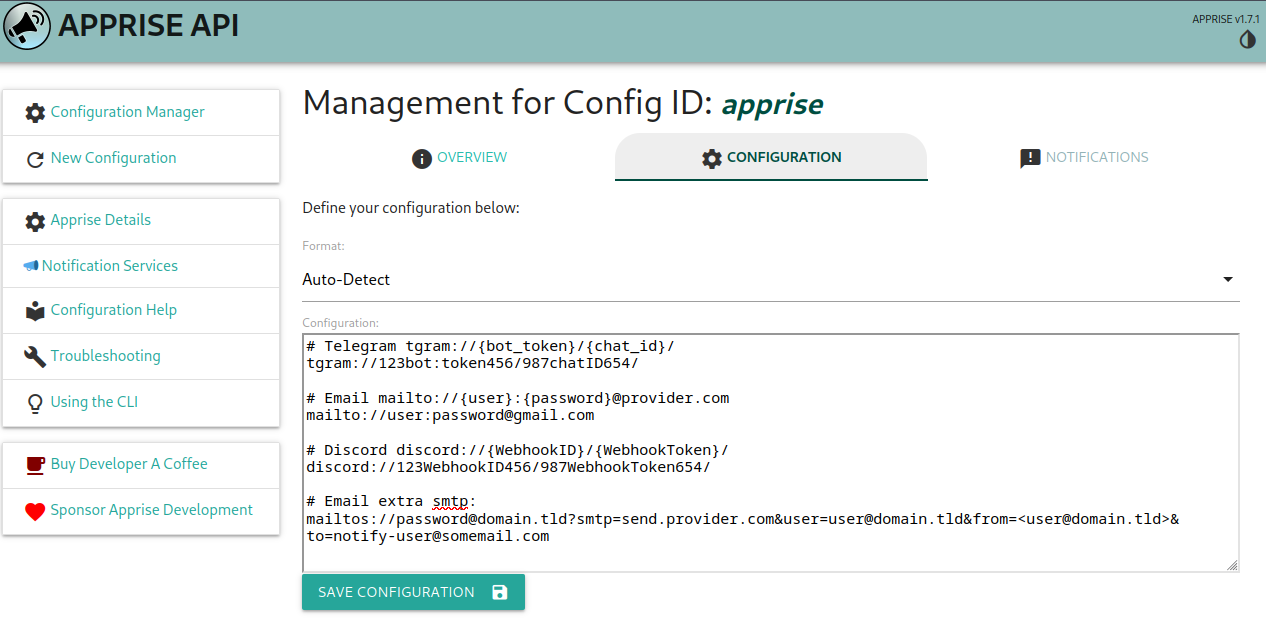Open the Troubleshooting link in sidebar
1266x620 pixels.
click(105, 356)
